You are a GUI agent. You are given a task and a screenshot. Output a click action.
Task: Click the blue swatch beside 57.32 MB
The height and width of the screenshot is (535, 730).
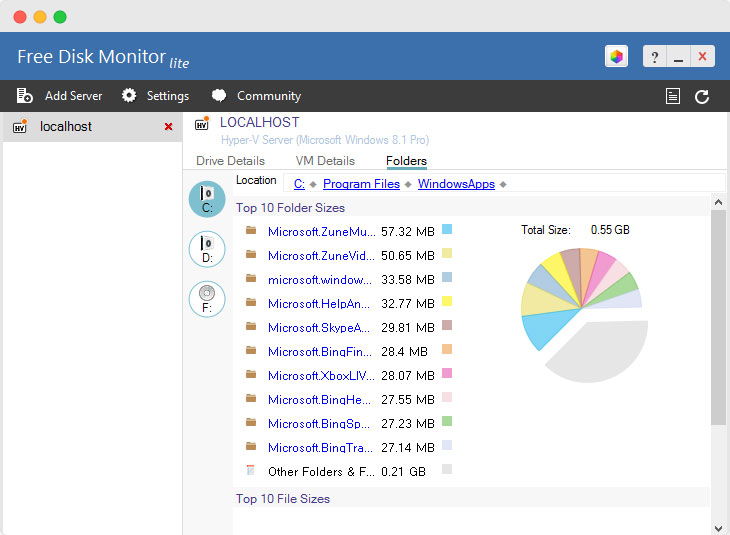click(447, 230)
